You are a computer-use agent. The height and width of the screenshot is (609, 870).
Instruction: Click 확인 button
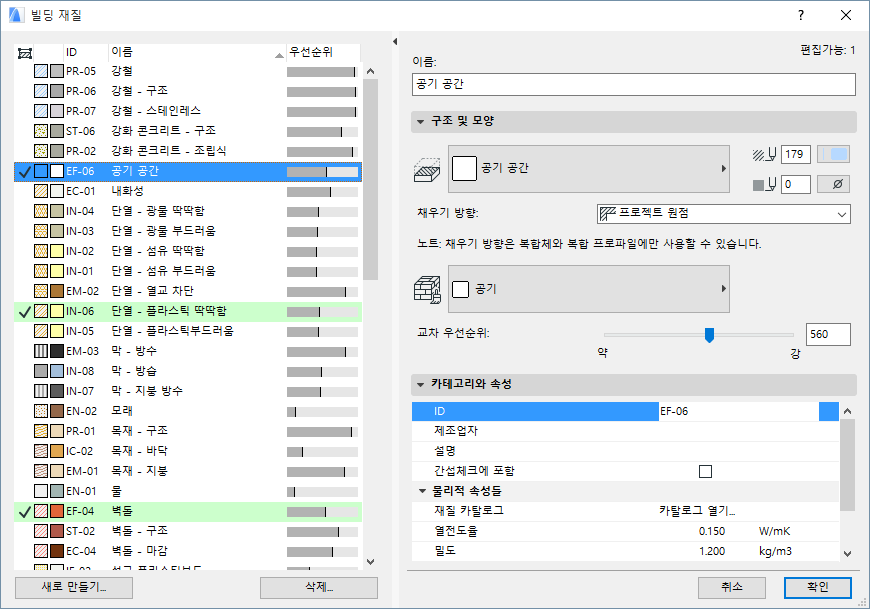point(818,587)
